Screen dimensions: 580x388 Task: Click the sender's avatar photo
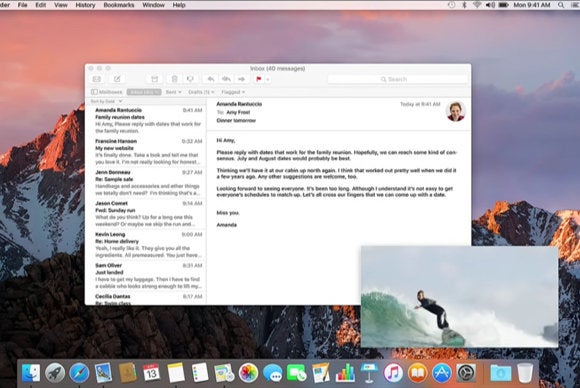coord(456,111)
